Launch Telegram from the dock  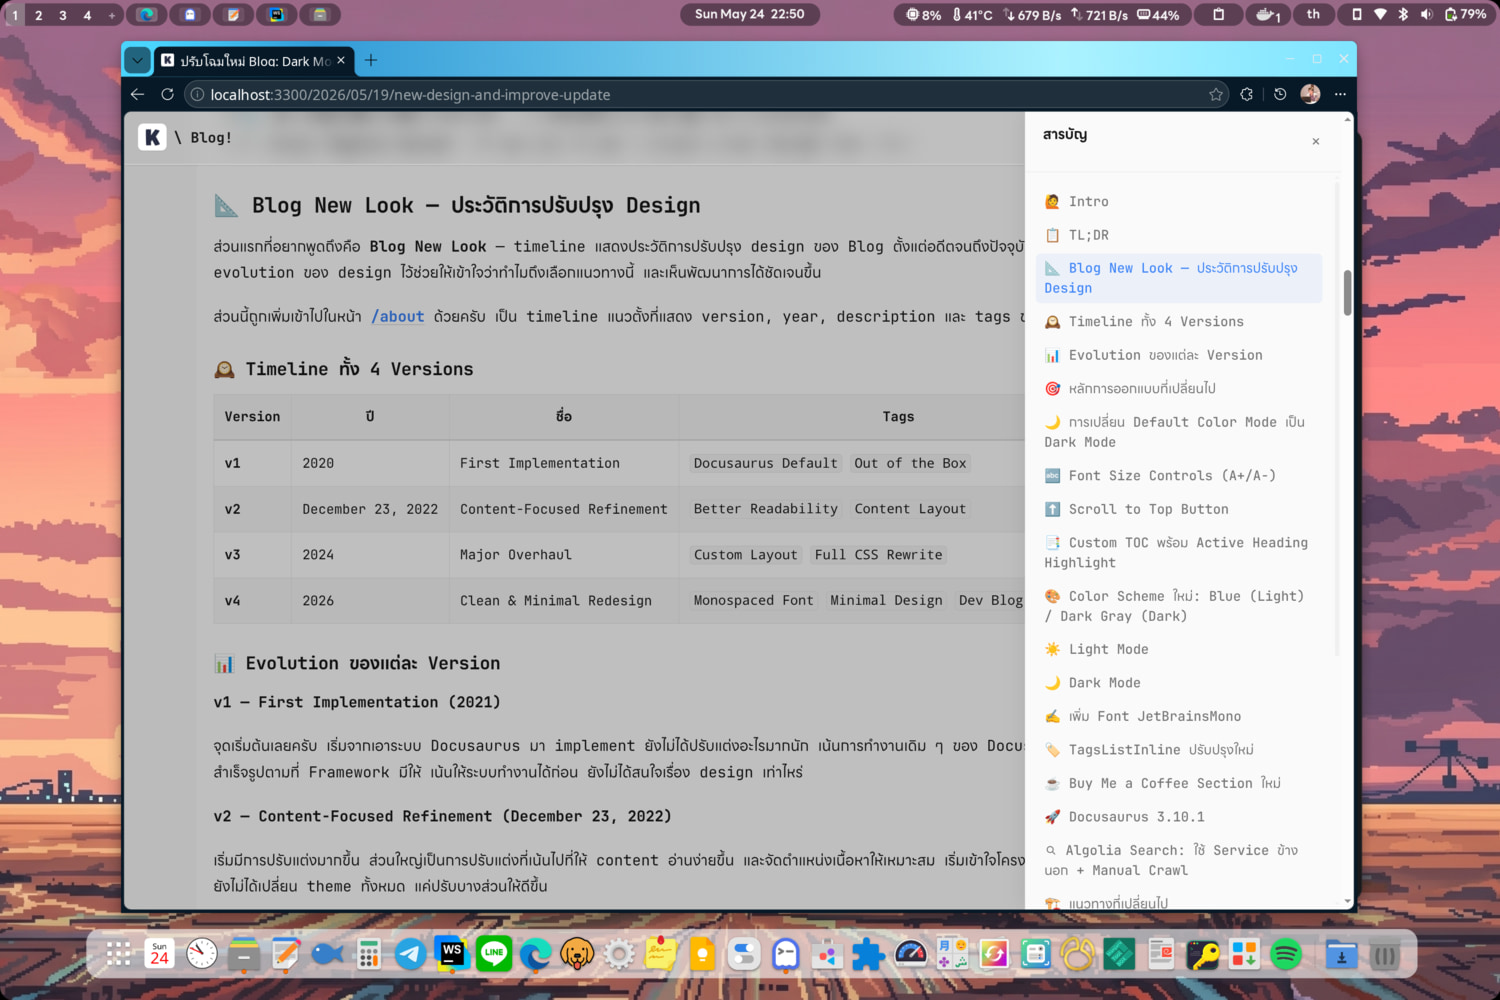tap(410, 954)
